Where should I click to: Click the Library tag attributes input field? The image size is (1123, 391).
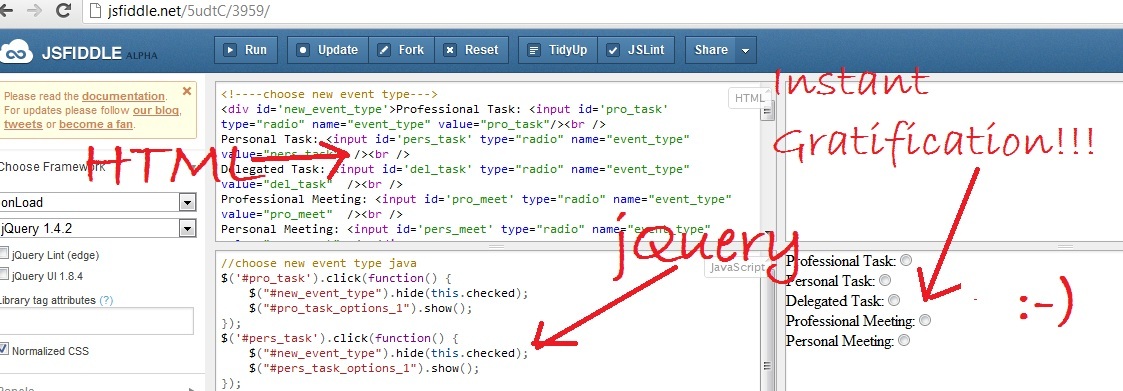point(96,321)
